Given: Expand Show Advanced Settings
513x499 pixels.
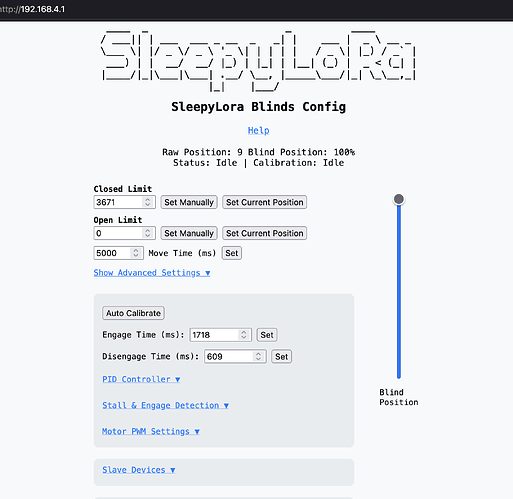Looking at the screenshot, I should point(152,273).
